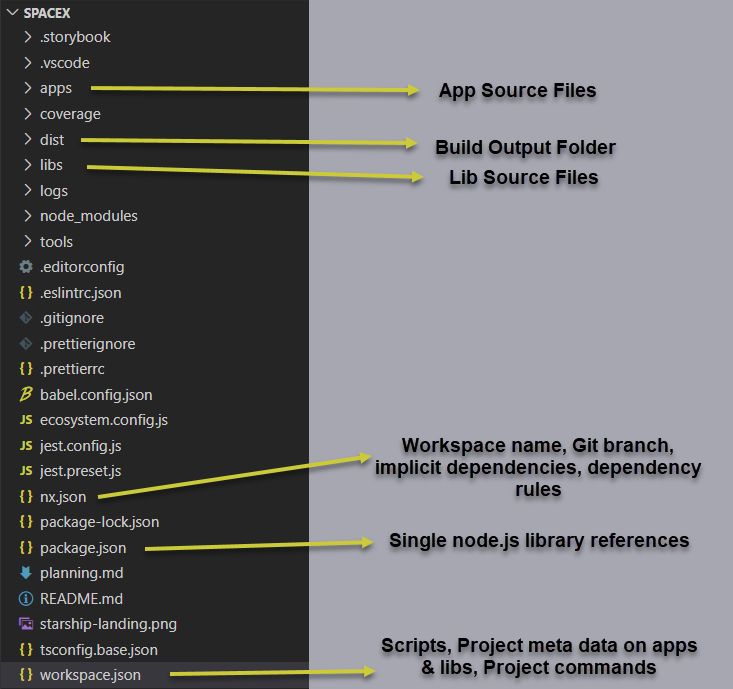Collapse the SPACEX root folder chevron
Screen dimensions: 733x689
pos(13,13)
